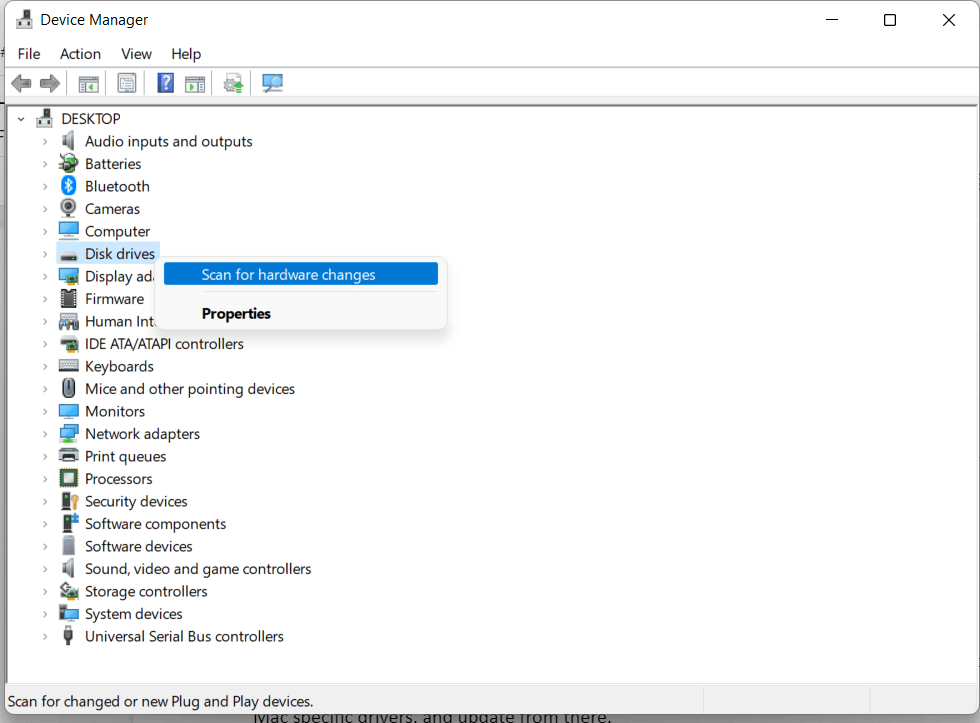Click the Batteries category icon

point(69,163)
